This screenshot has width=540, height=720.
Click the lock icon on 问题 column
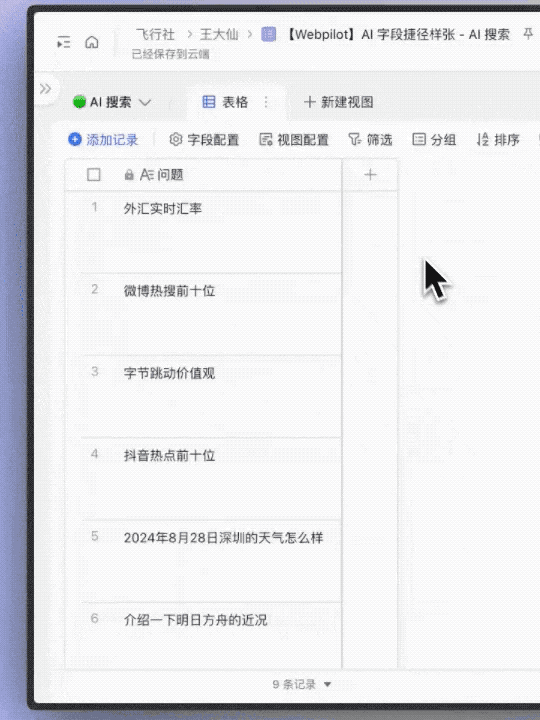tap(129, 175)
